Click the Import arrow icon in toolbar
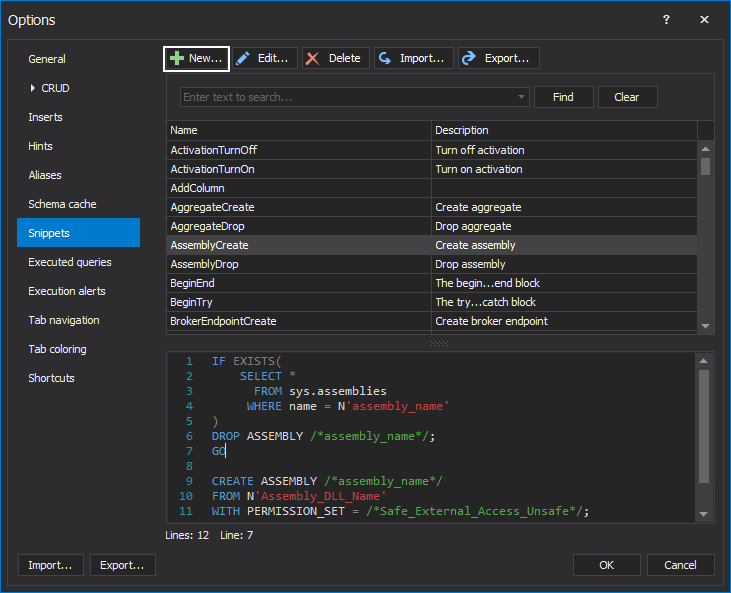The height and width of the screenshot is (593, 731). coord(385,59)
